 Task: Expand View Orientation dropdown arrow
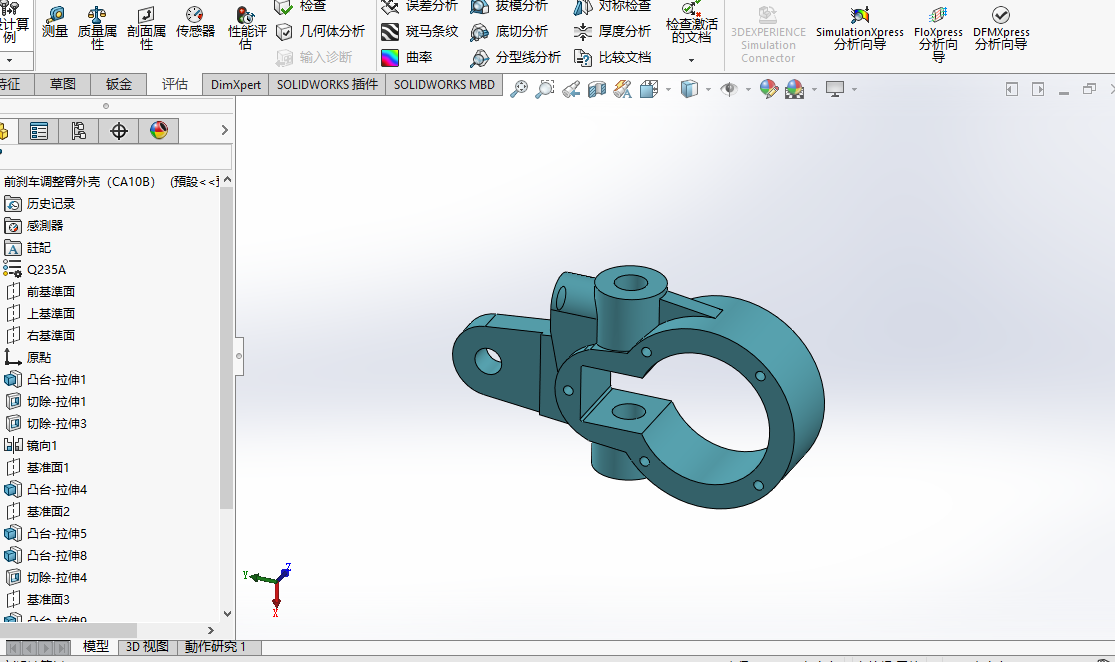tap(668, 90)
